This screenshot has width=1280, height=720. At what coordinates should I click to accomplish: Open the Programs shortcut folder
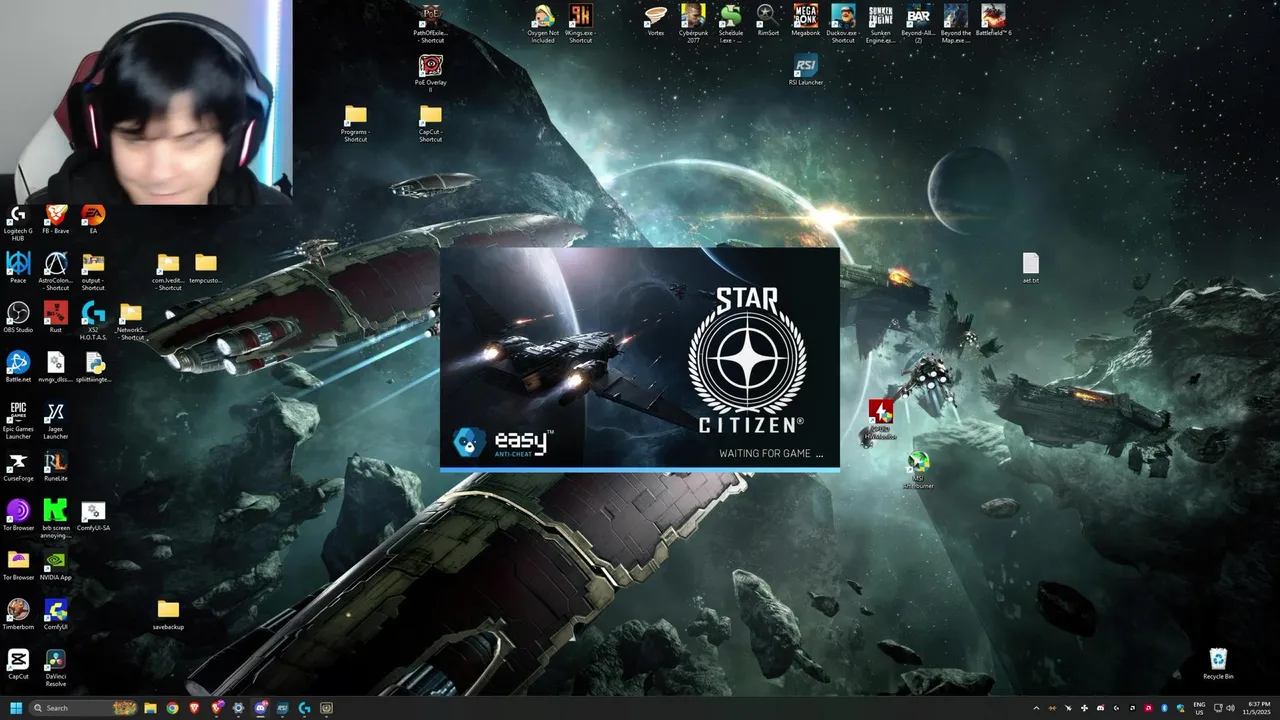coord(355,123)
